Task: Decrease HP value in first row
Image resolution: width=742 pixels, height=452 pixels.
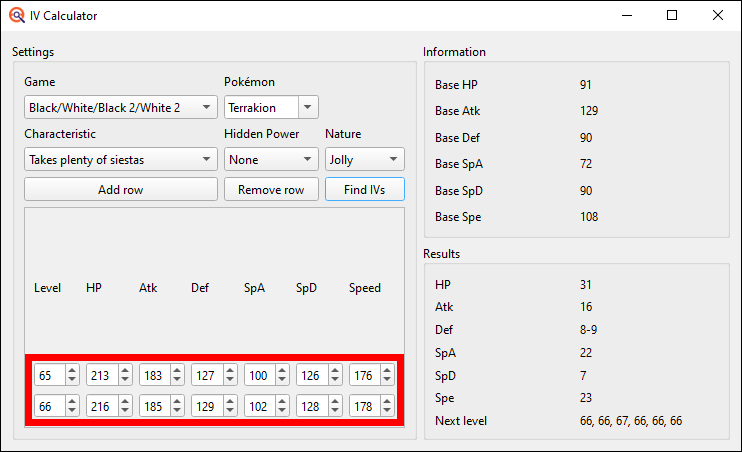Action: [124, 380]
